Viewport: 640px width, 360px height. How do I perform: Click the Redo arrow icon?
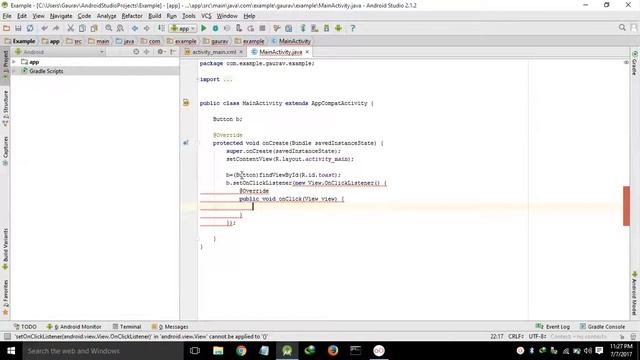(56, 28)
